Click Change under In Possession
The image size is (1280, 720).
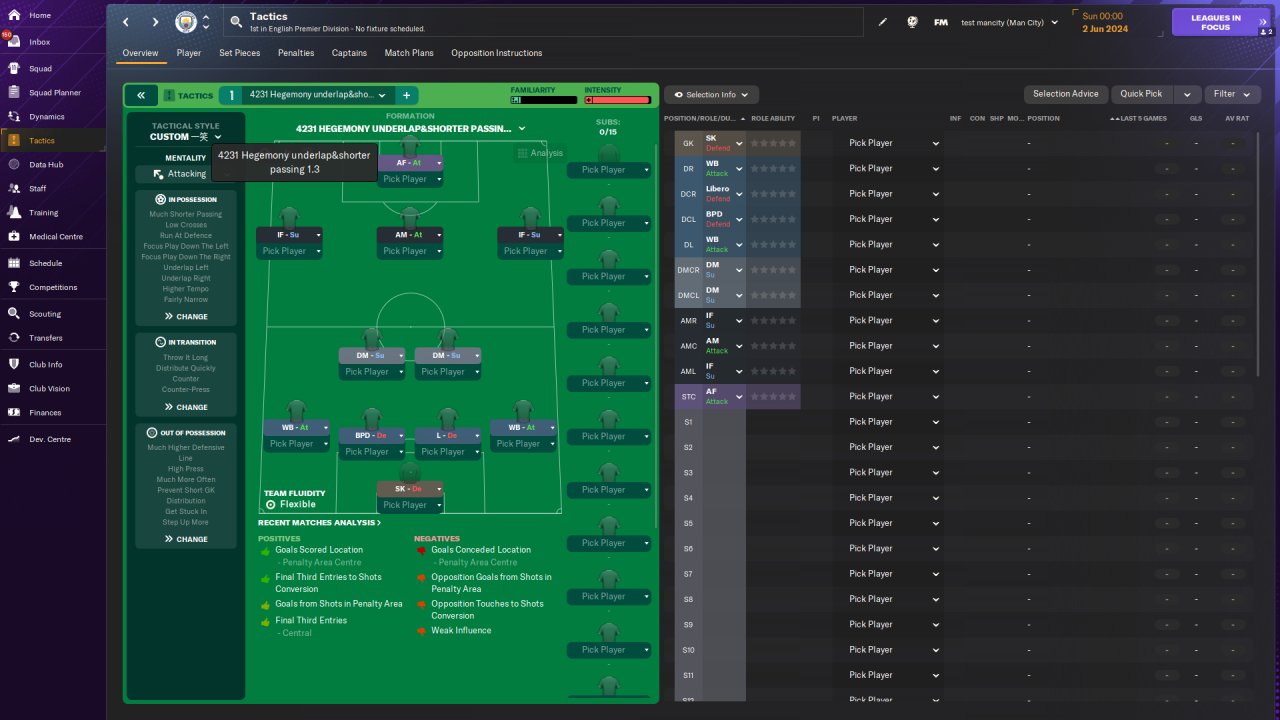coord(186,316)
